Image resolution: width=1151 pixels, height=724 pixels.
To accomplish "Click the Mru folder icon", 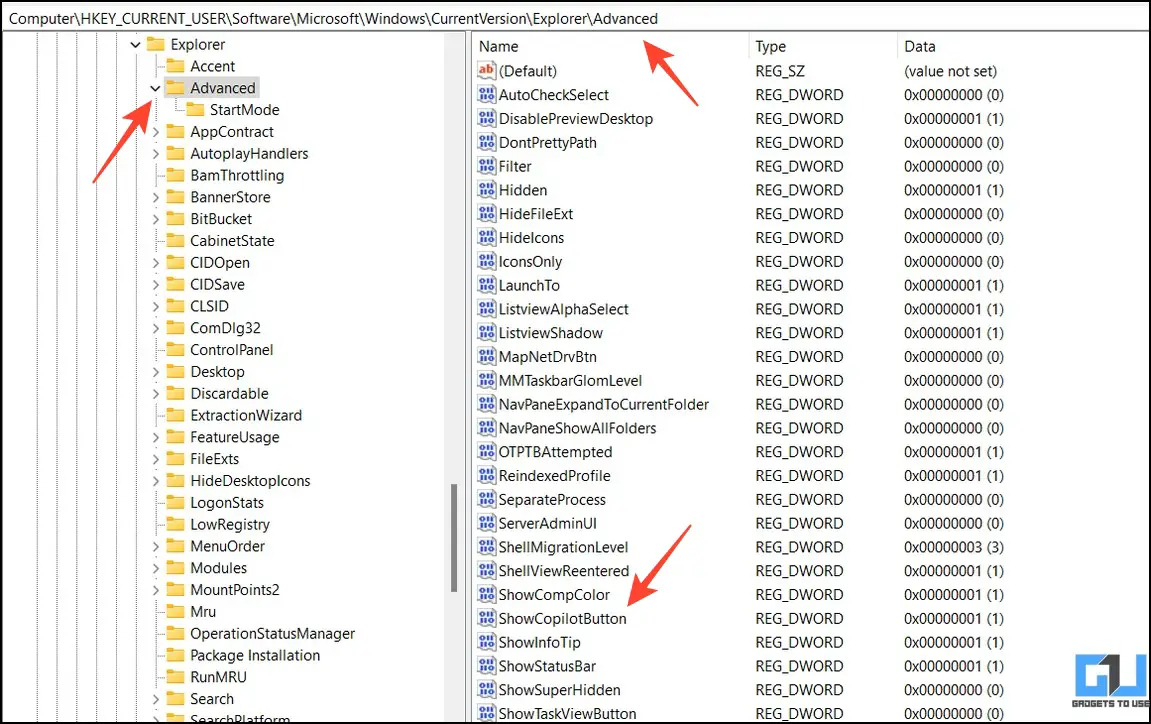I will pos(175,611).
